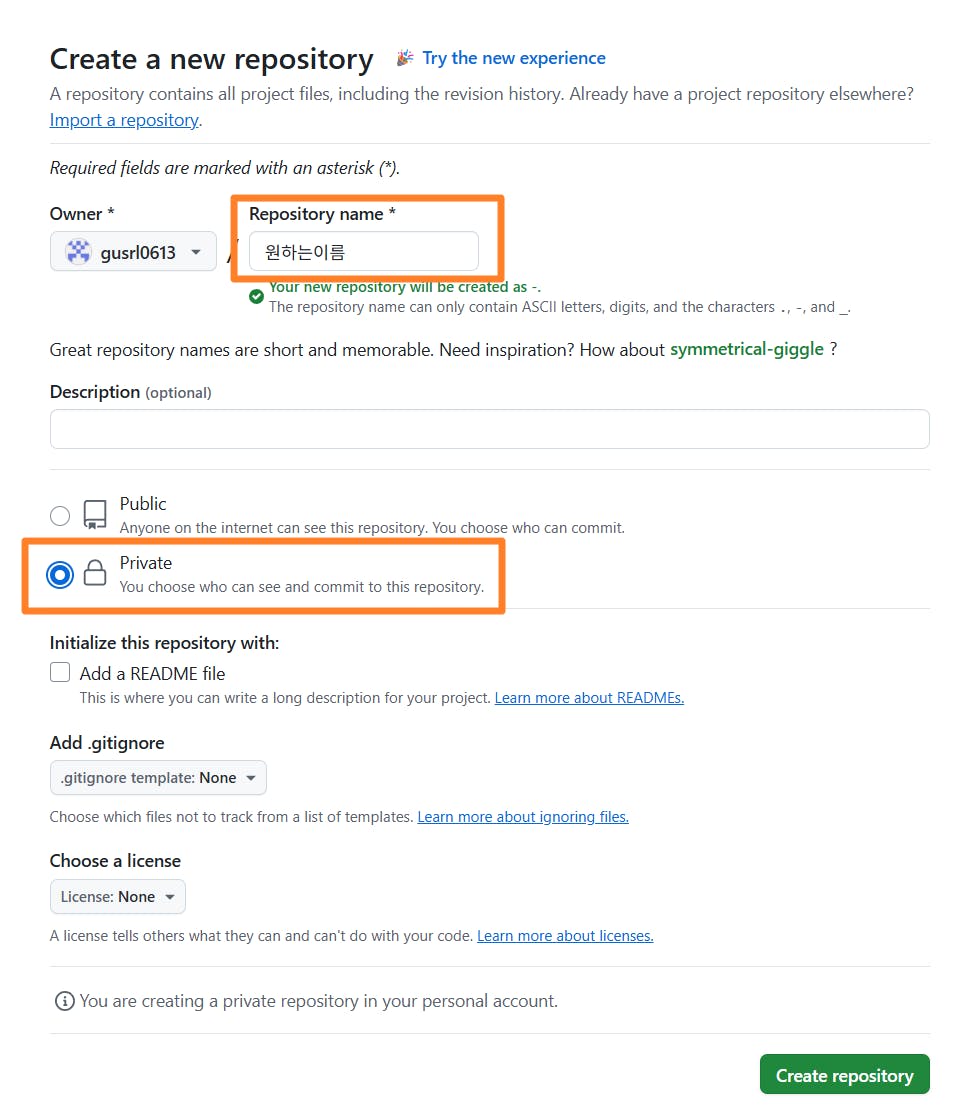The height and width of the screenshot is (1115, 953).
Task: Click the party popper icon beside new experience
Action: click(x=405, y=58)
